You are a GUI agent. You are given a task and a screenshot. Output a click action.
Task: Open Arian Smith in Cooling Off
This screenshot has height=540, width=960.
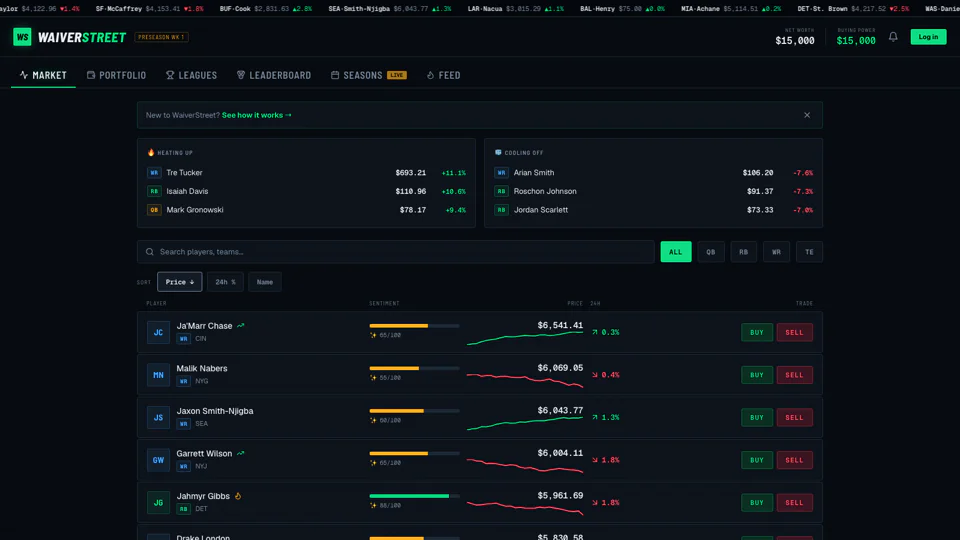click(x=653, y=173)
